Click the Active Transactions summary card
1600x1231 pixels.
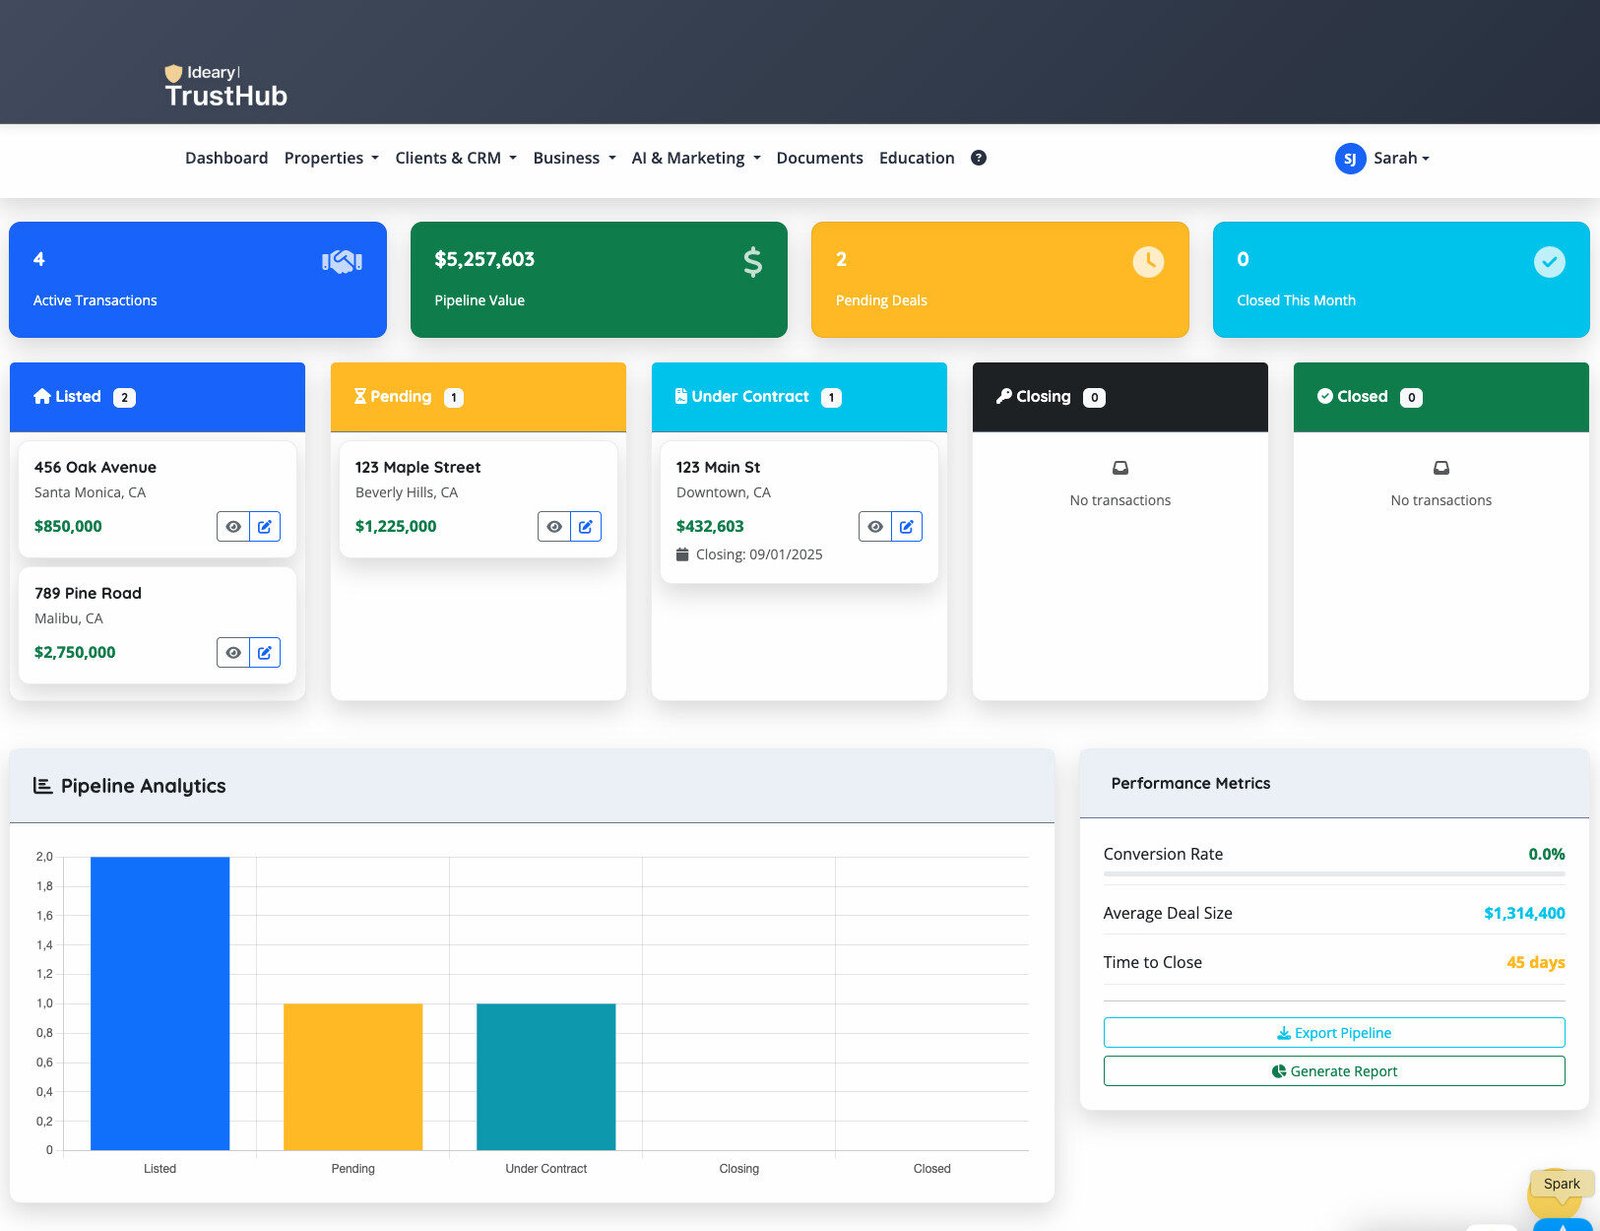pos(198,279)
